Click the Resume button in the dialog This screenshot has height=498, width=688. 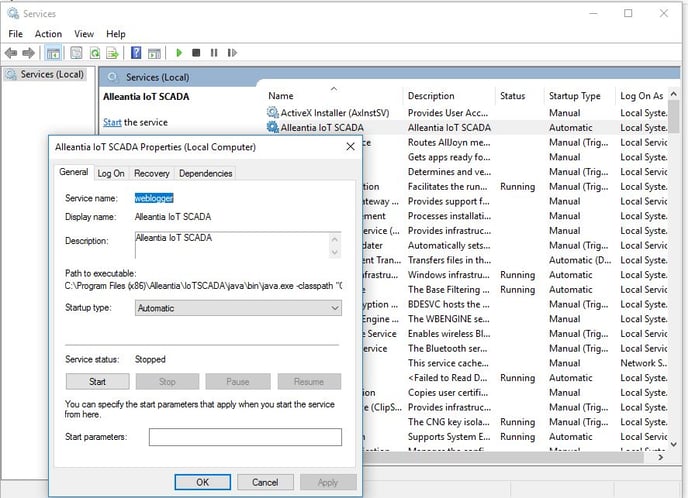(x=309, y=381)
